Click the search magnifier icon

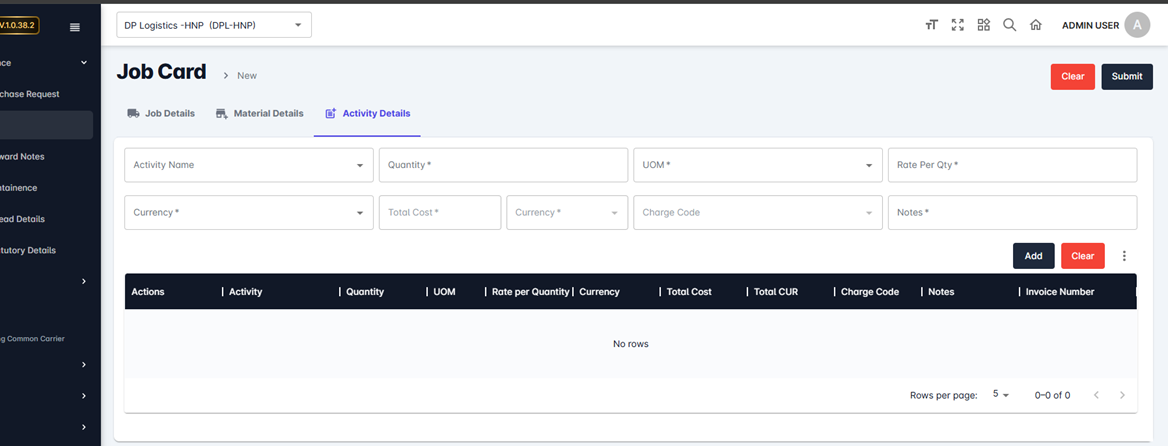[x=1009, y=25]
